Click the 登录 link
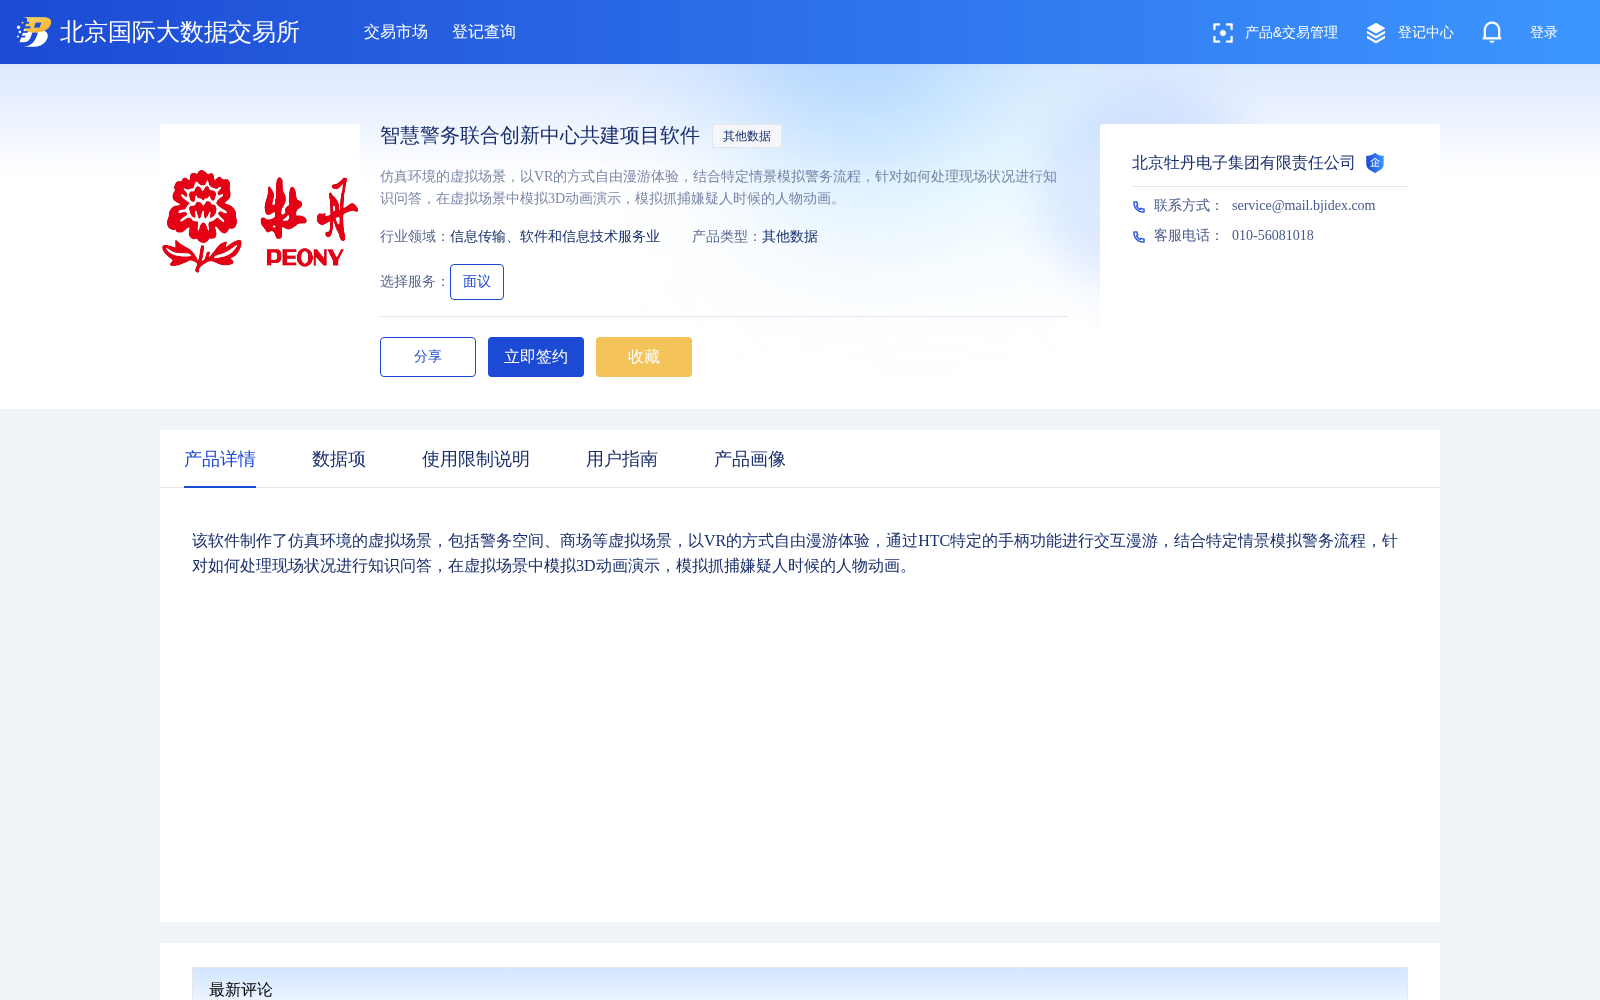Screen dimensions: 1600x1000 tap(1544, 33)
